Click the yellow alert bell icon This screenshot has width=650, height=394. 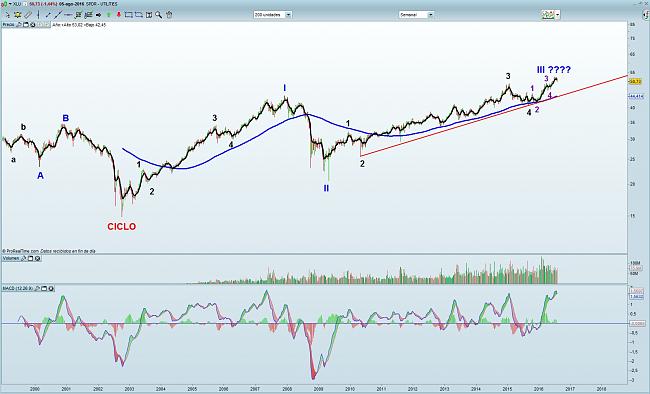pos(17,15)
